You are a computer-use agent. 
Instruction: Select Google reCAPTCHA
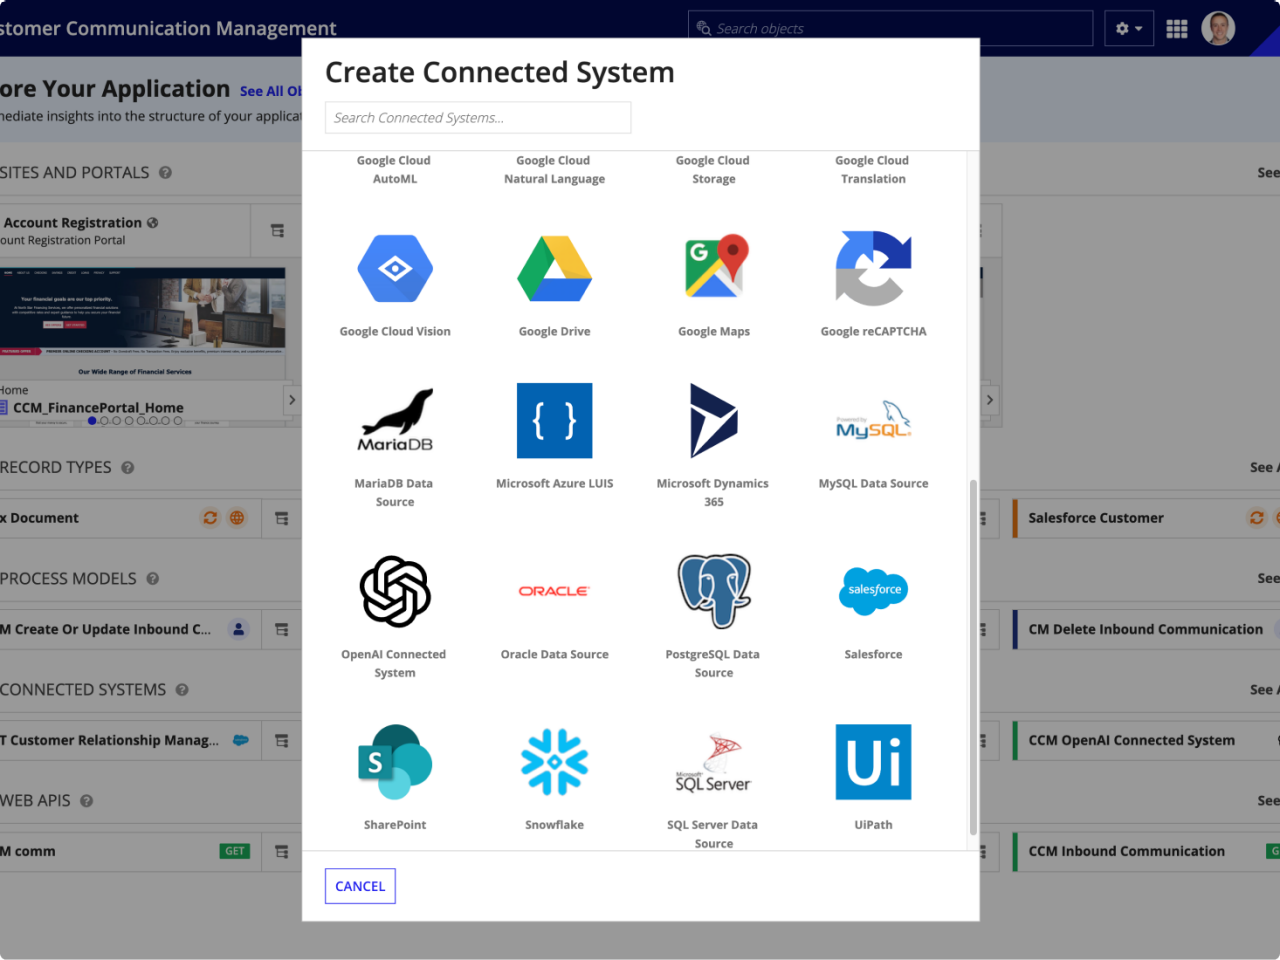[x=873, y=283]
